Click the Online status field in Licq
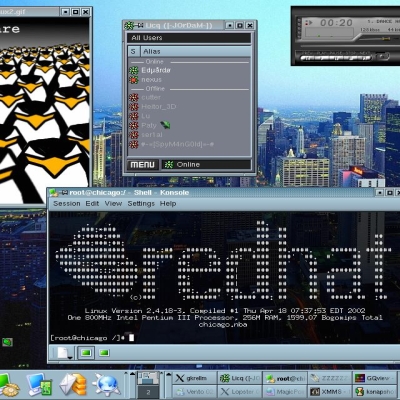Screen dimensions: 400x400 [206, 165]
